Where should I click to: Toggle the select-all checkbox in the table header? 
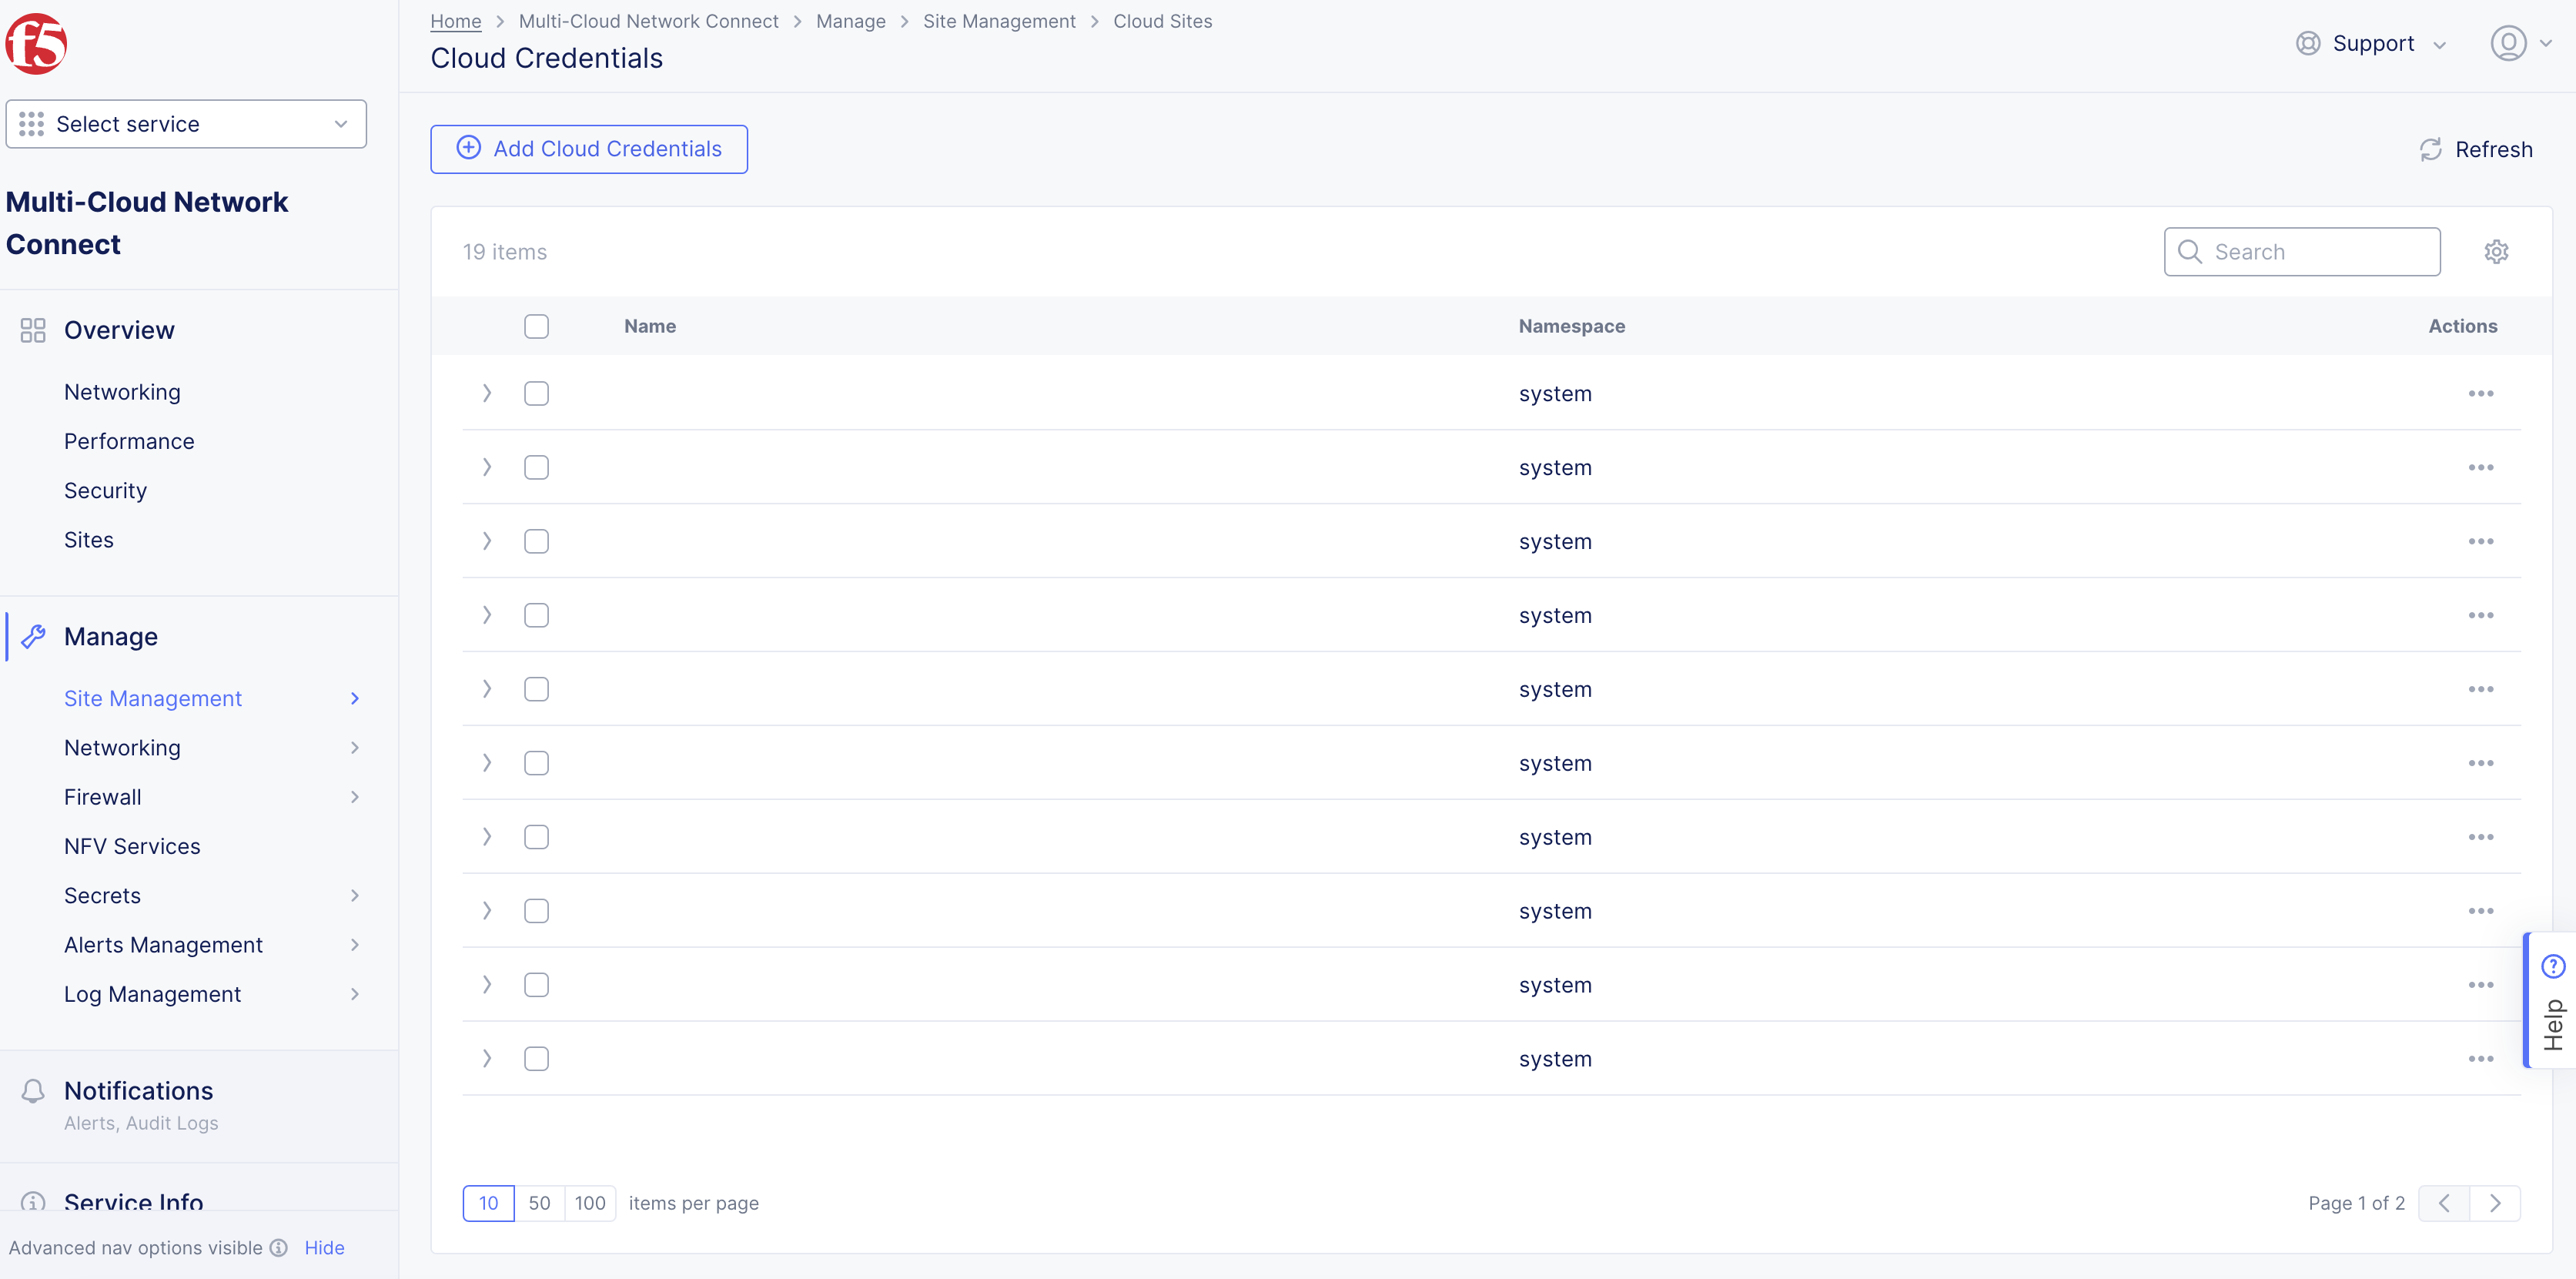(537, 326)
